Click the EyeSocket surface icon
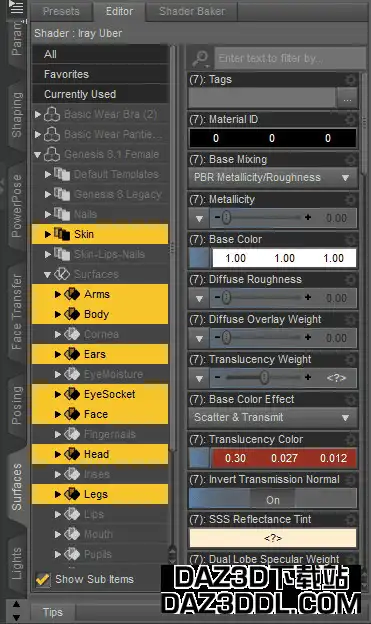The width and height of the screenshot is (371, 624). 72,394
